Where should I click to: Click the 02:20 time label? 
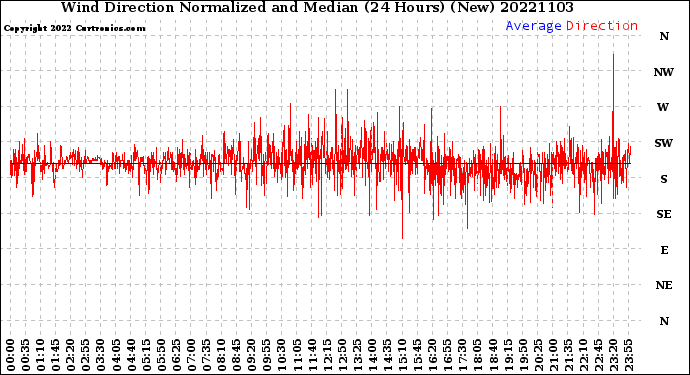[71, 355]
